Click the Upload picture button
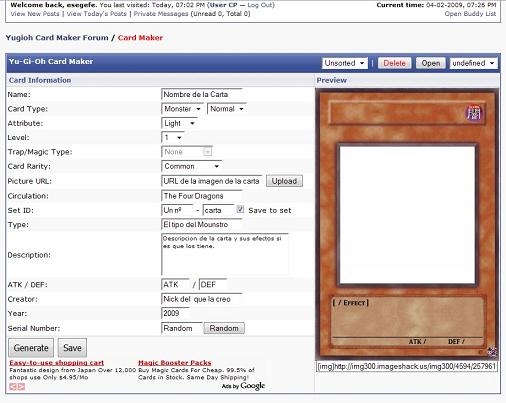The image size is (506, 403). [284, 181]
